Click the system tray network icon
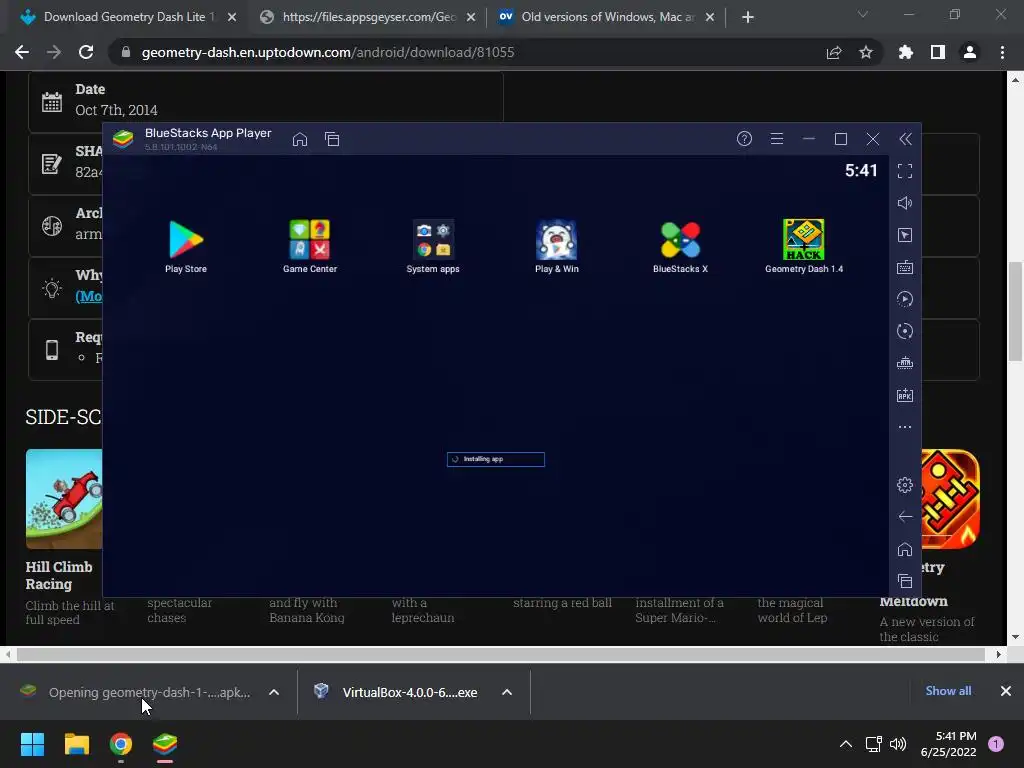The image size is (1024, 768). (x=873, y=744)
